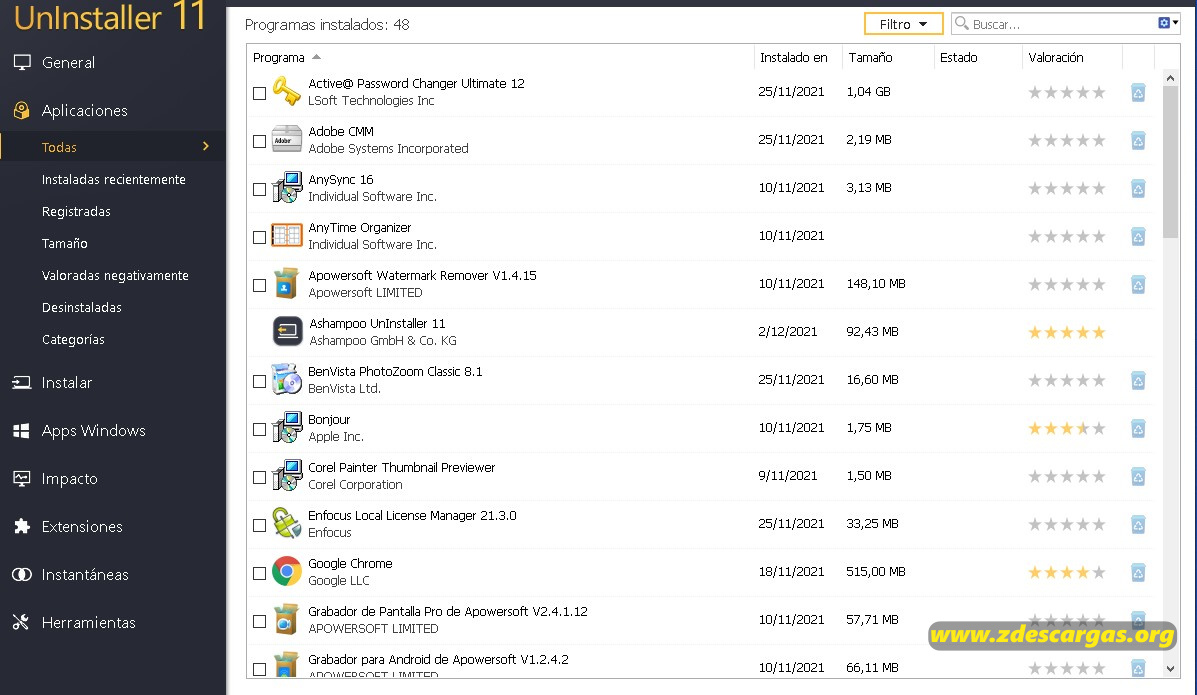The width and height of the screenshot is (1197, 695).
Task: Click the Herramientas wrench icon
Action: coord(21,622)
